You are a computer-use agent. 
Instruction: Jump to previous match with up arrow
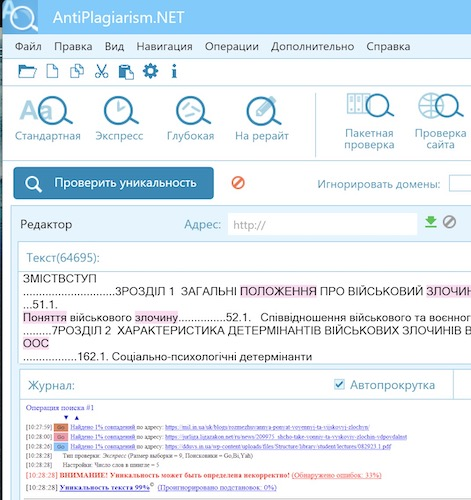pyautogui.click(x=77, y=418)
